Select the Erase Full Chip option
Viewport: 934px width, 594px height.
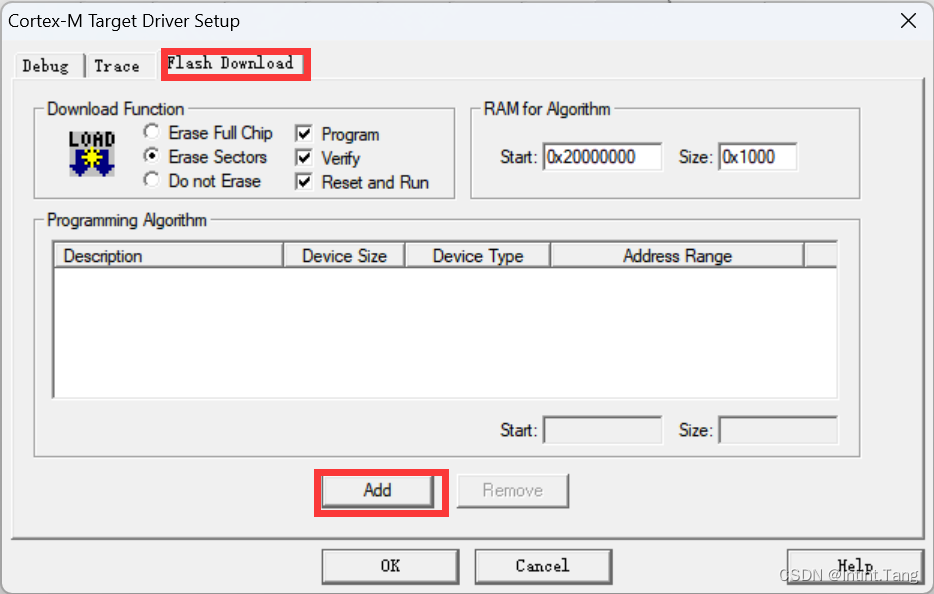pos(151,132)
